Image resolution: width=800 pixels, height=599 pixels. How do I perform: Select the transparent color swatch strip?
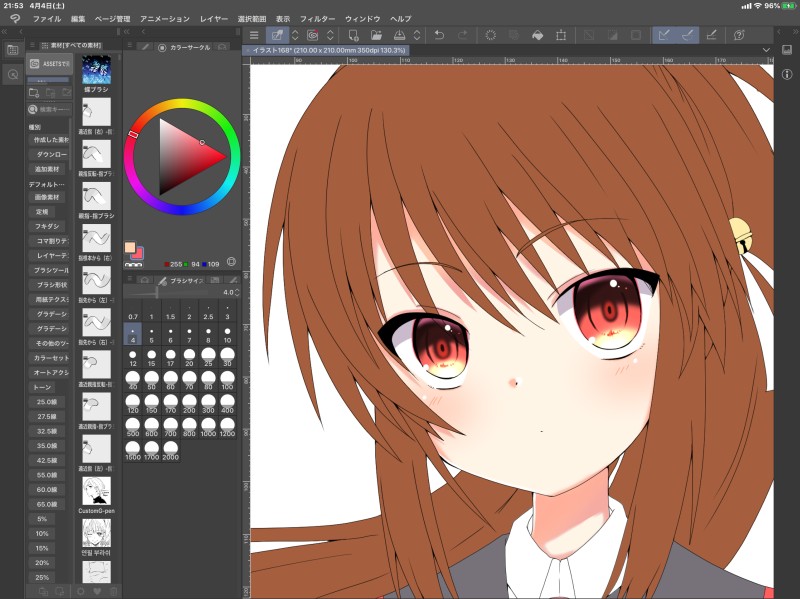coord(134,265)
